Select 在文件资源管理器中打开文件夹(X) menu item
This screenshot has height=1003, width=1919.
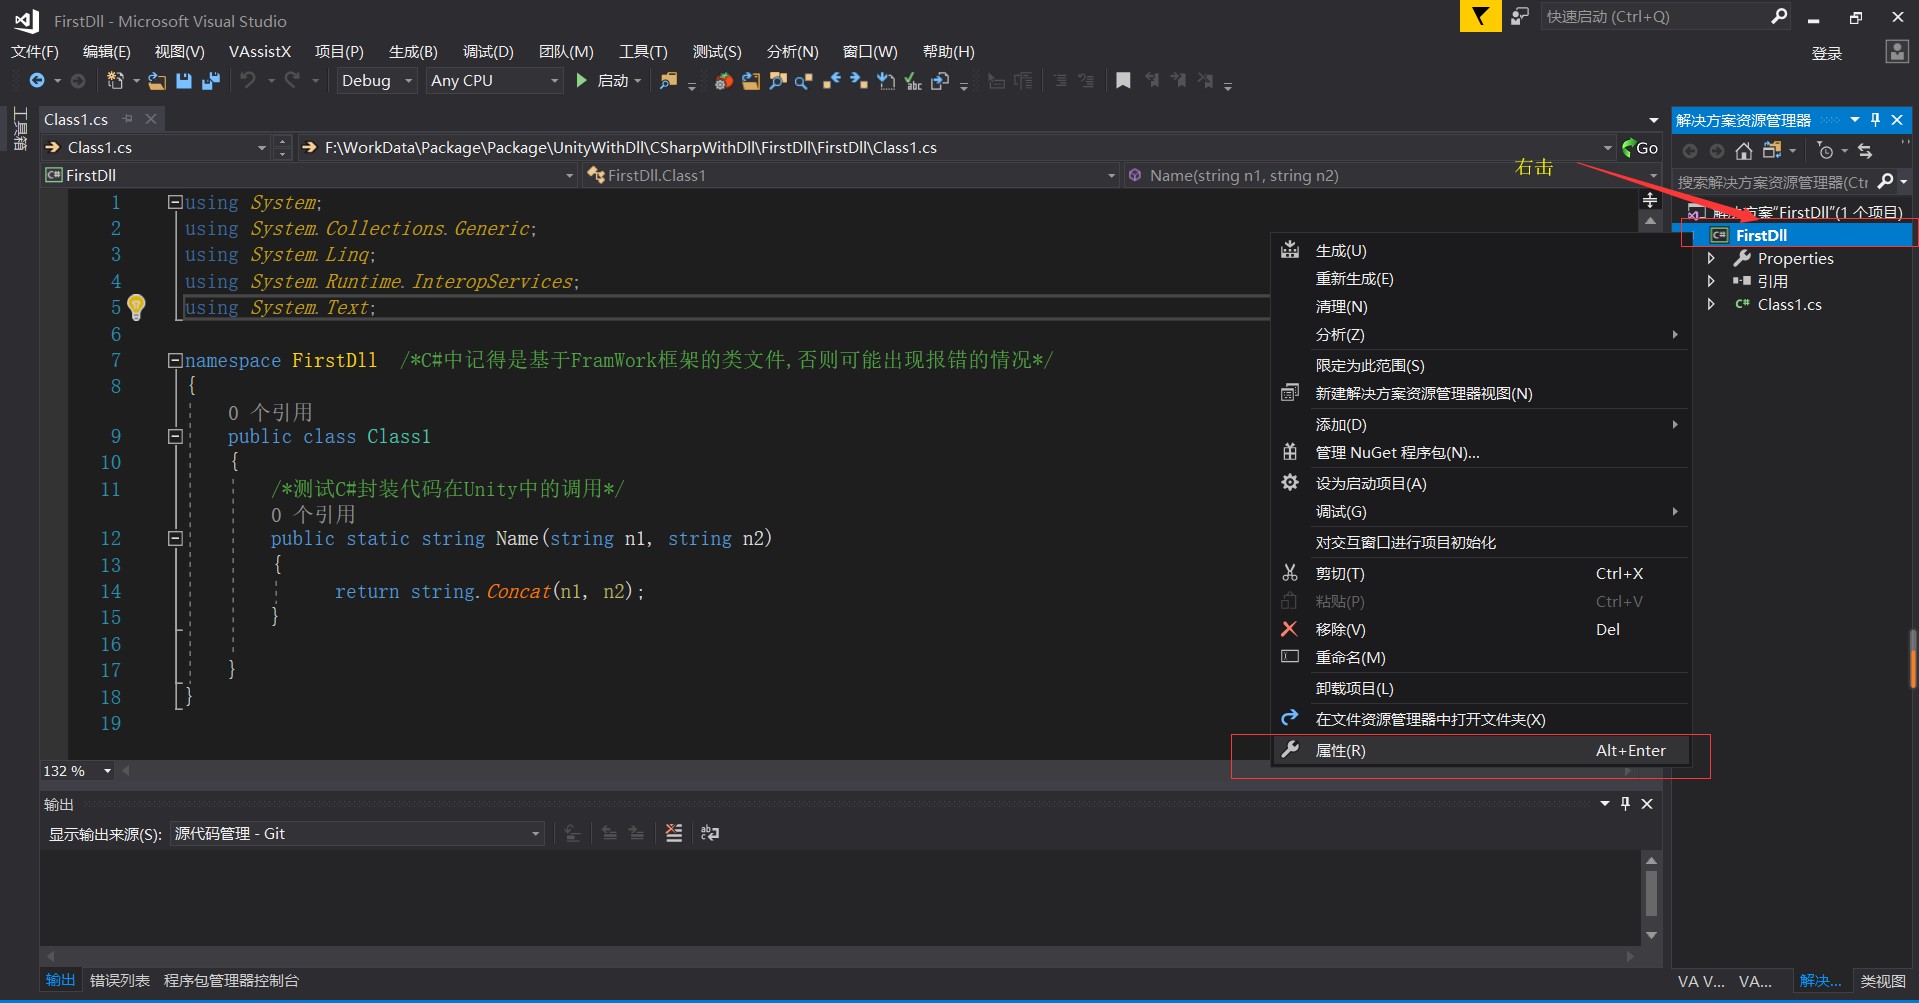click(x=1481, y=719)
